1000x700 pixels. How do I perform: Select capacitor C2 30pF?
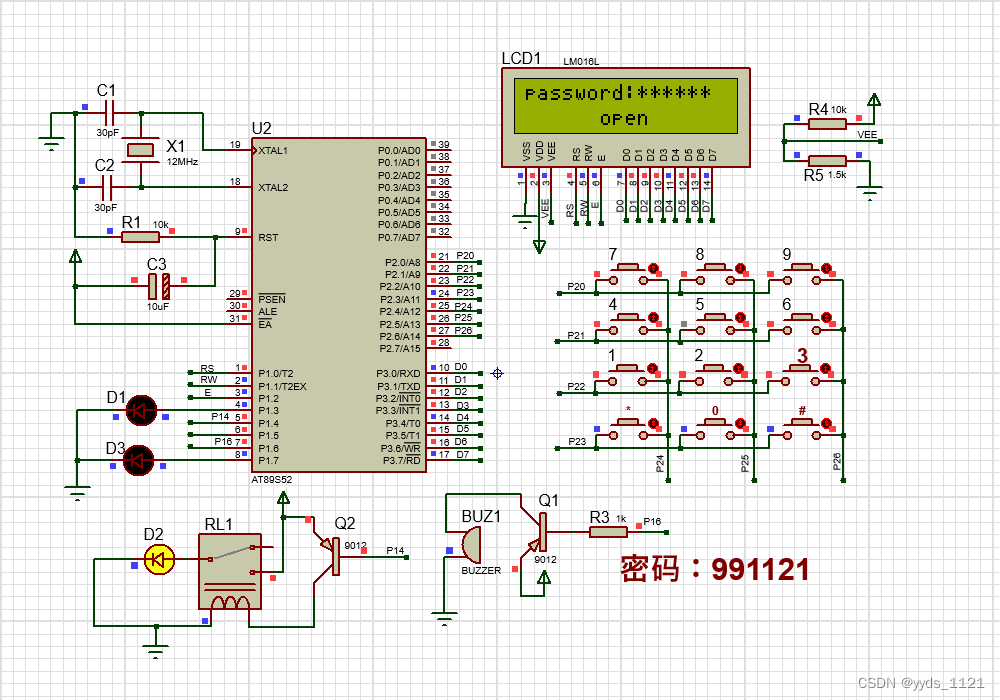pyautogui.click(x=107, y=187)
